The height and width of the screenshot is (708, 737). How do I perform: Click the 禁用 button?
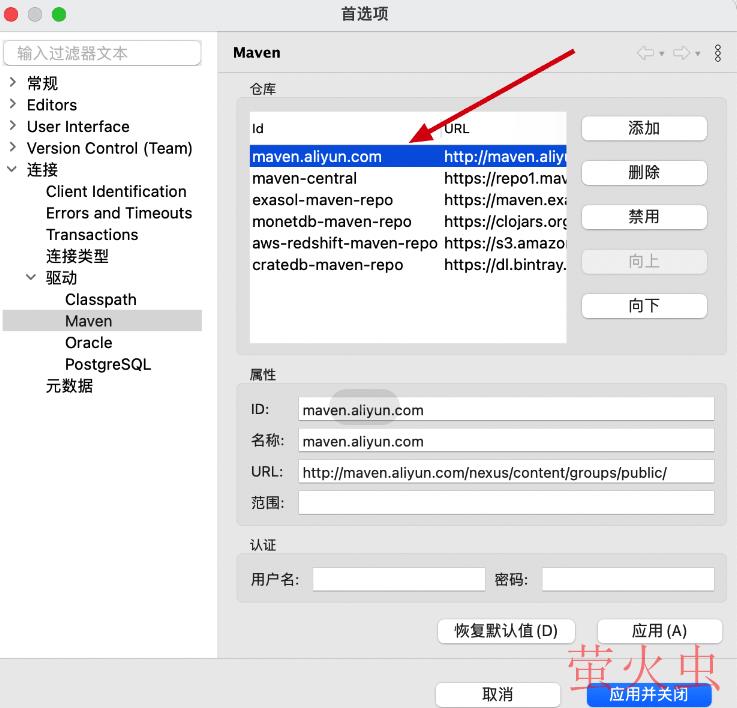(x=644, y=216)
